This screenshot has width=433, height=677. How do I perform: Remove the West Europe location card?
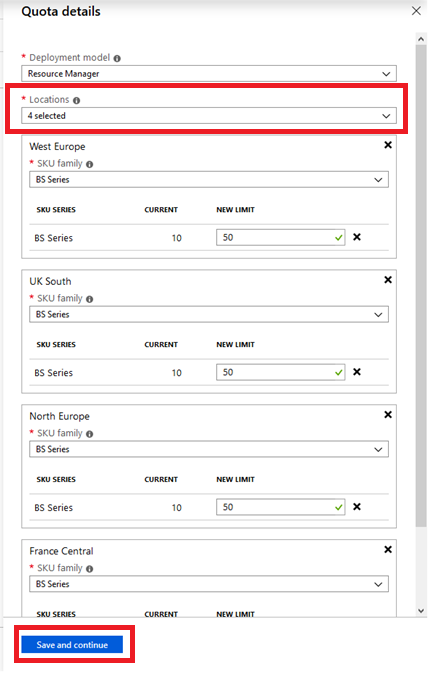(x=388, y=145)
